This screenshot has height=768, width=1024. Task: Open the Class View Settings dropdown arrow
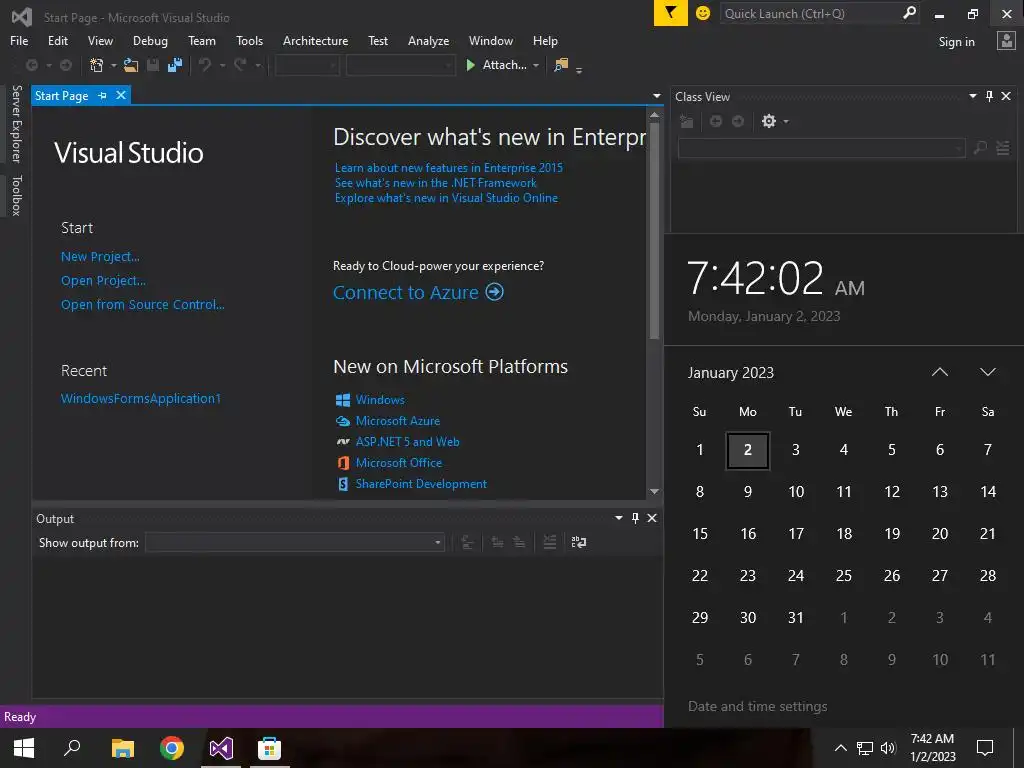(786, 121)
